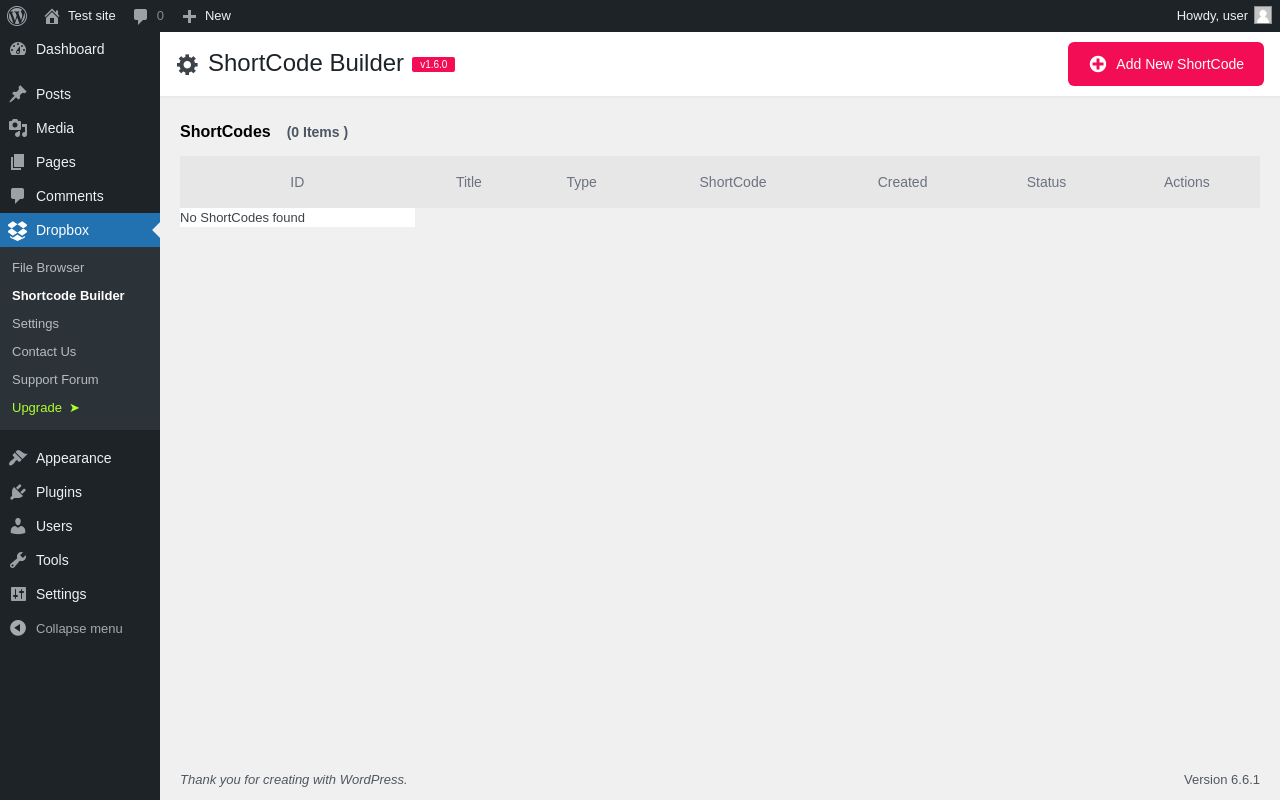Image resolution: width=1280 pixels, height=800 pixels.
Task: Click the Title column header
Action: pos(469,182)
